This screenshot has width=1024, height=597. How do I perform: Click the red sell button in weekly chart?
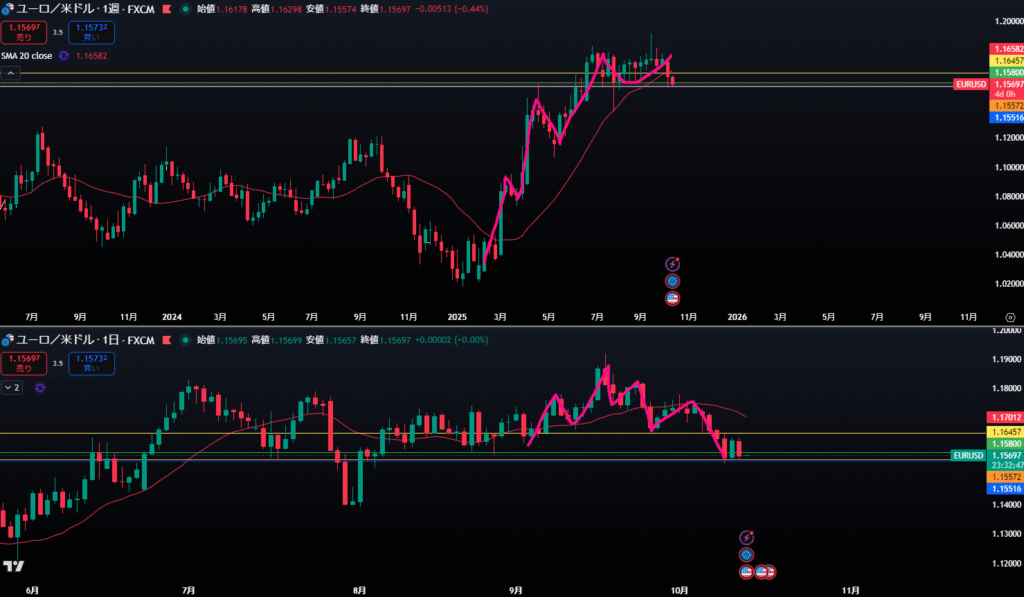pos(24,34)
